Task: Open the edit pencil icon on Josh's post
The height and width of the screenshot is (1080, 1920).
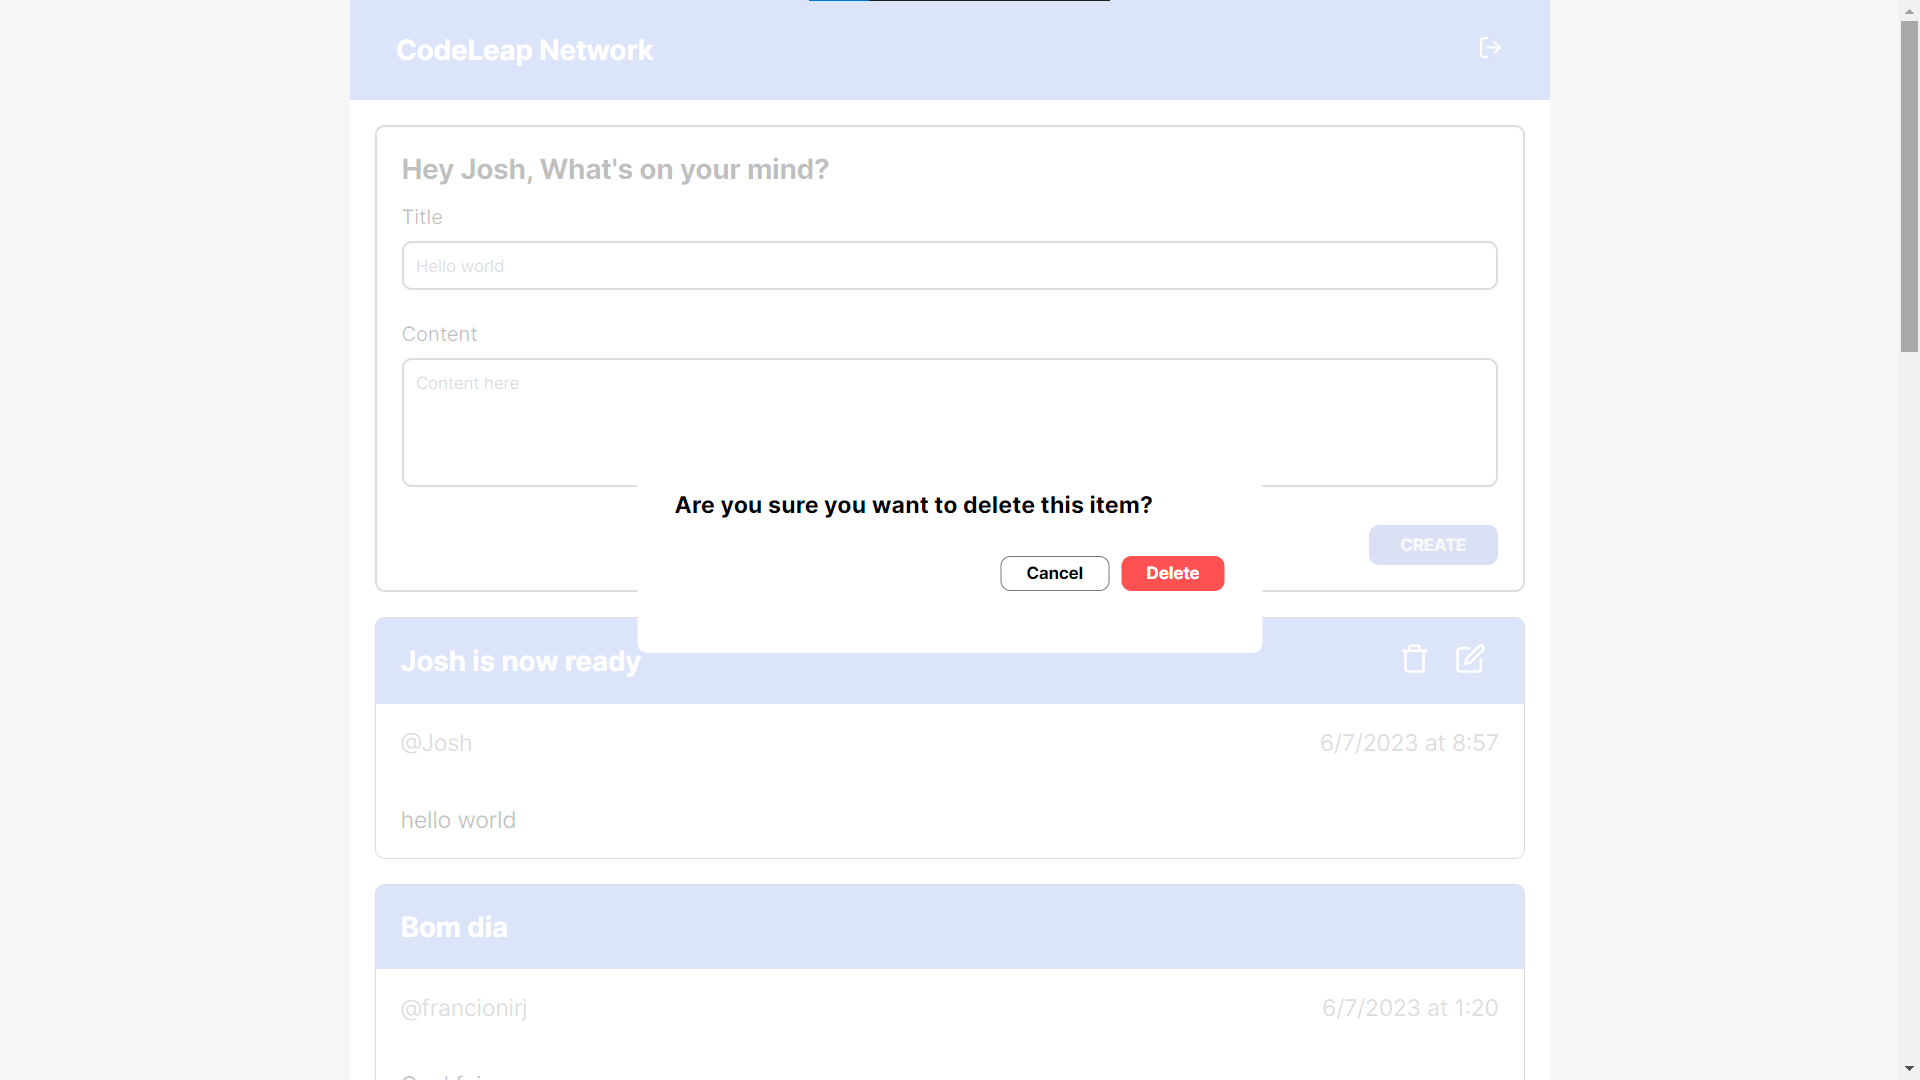Action: (1470, 658)
